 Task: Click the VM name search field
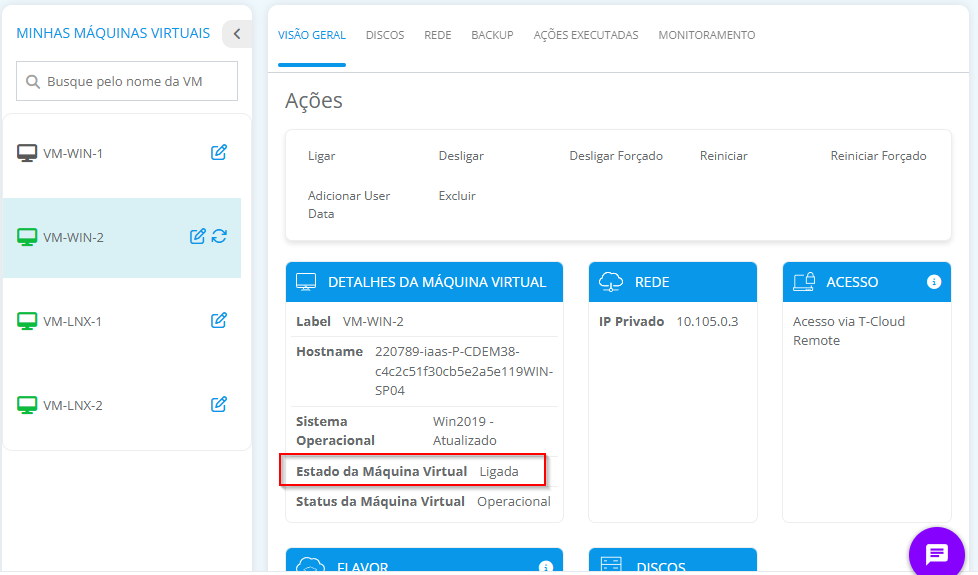point(127,81)
